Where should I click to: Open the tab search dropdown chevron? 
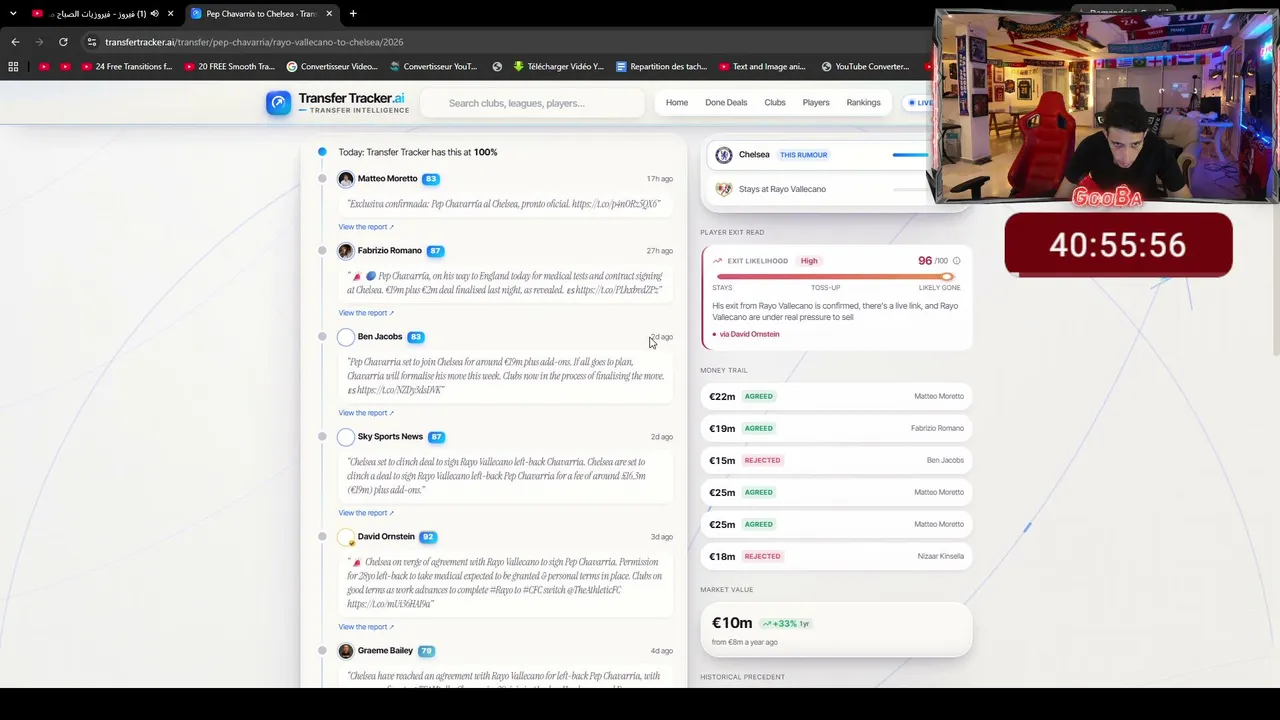[13, 14]
